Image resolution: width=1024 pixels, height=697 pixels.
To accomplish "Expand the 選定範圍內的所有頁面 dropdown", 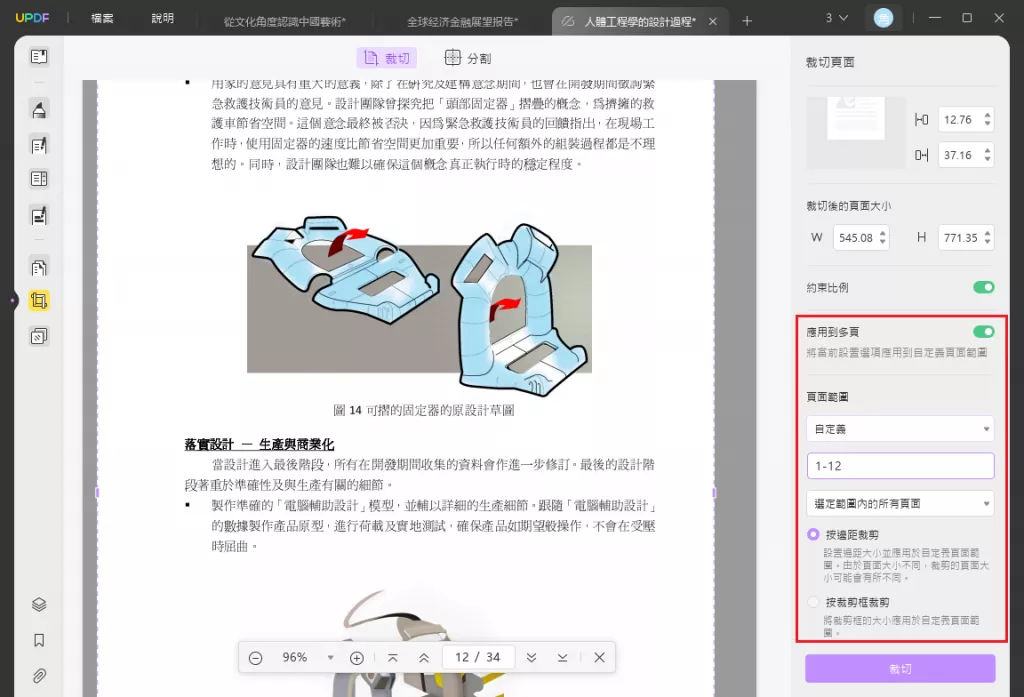I will [898, 503].
